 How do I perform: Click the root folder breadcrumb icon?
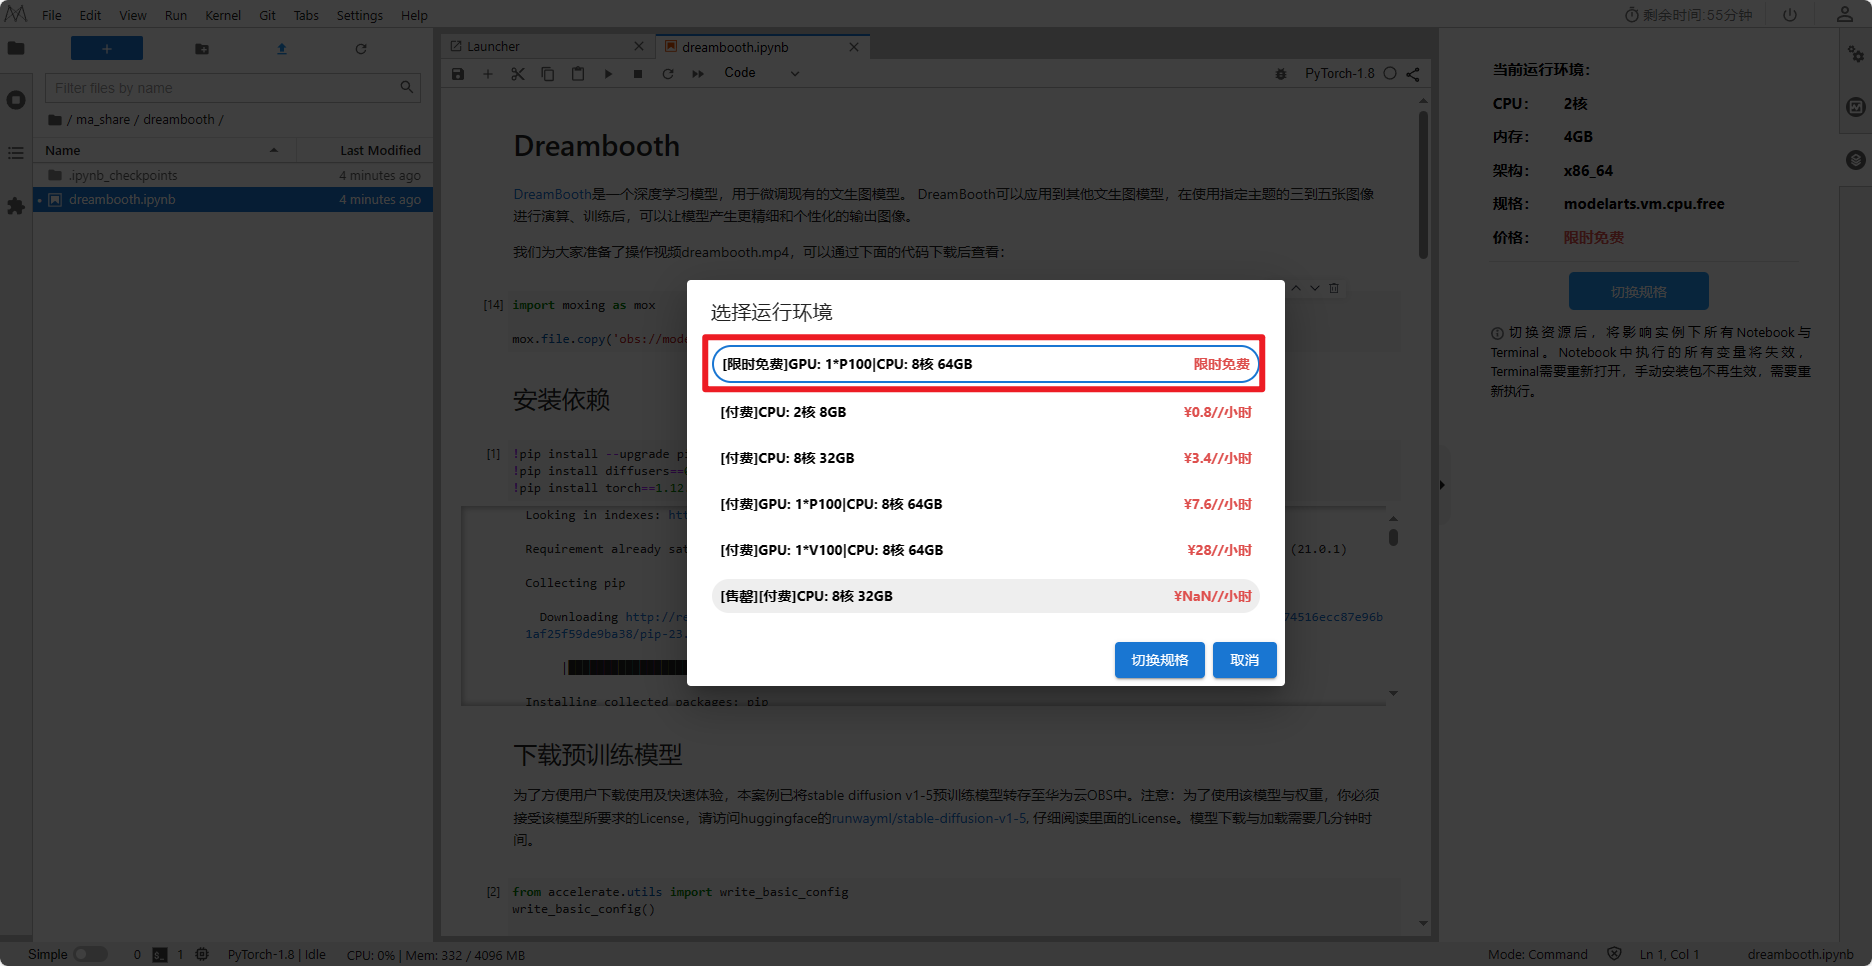(55, 120)
